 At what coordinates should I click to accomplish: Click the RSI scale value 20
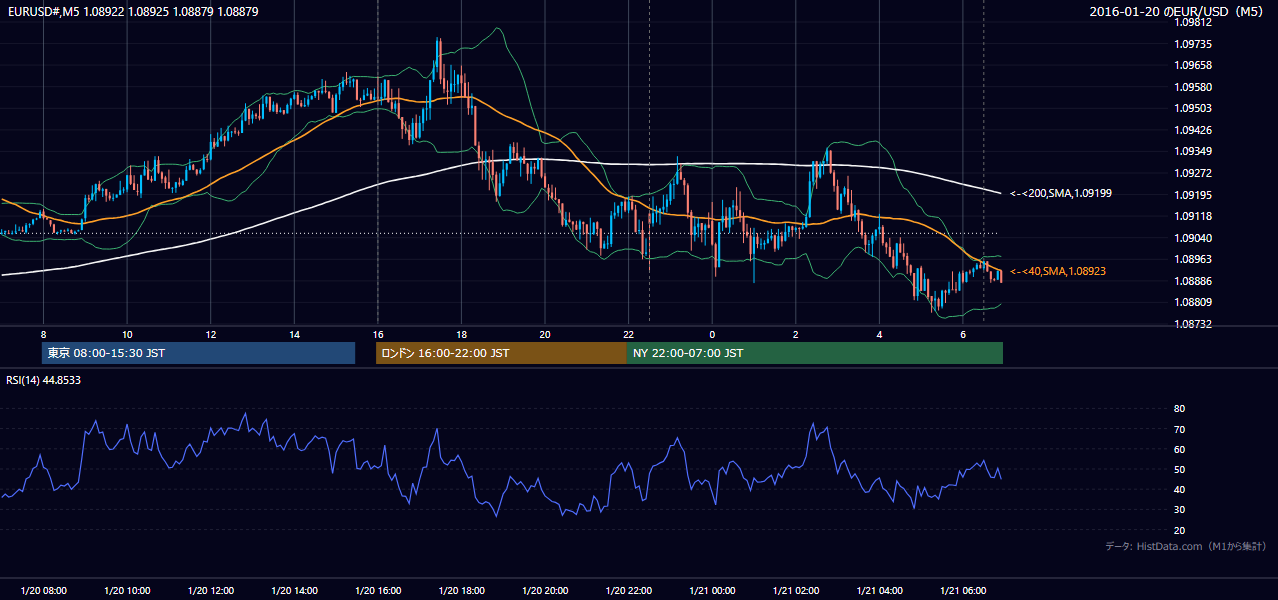tap(1179, 530)
